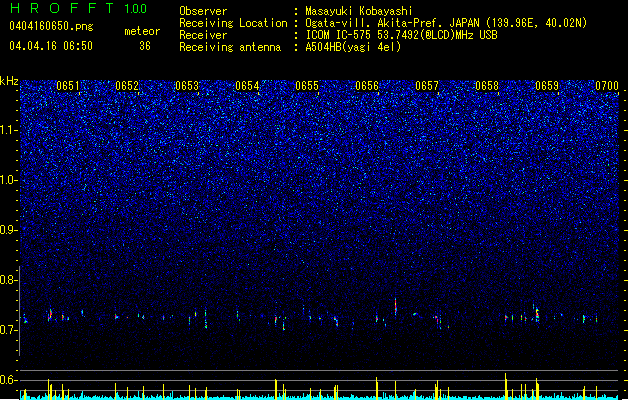Click the 0658 time marker
The width and height of the screenshot is (629, 400).
click(487, 86)
